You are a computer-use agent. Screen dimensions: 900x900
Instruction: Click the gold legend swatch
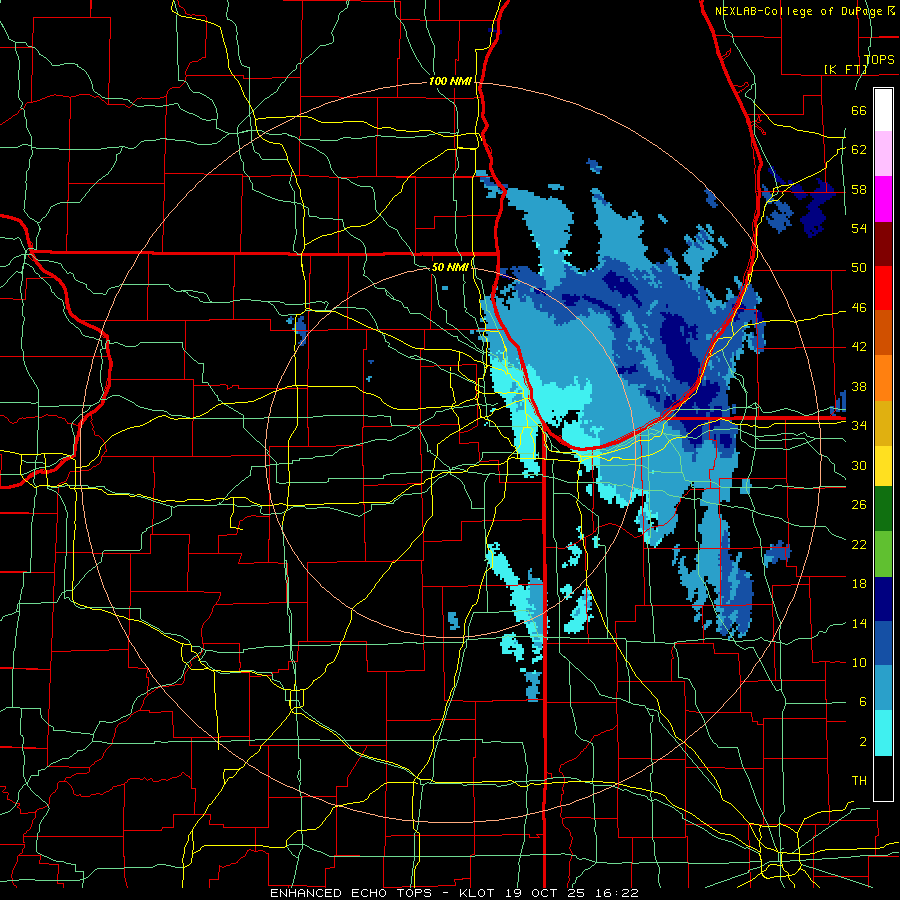click(883, 423)
